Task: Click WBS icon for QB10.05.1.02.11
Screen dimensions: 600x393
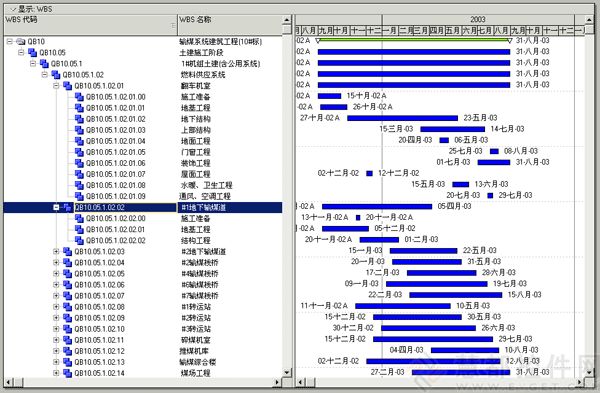Action: point(67,340)
